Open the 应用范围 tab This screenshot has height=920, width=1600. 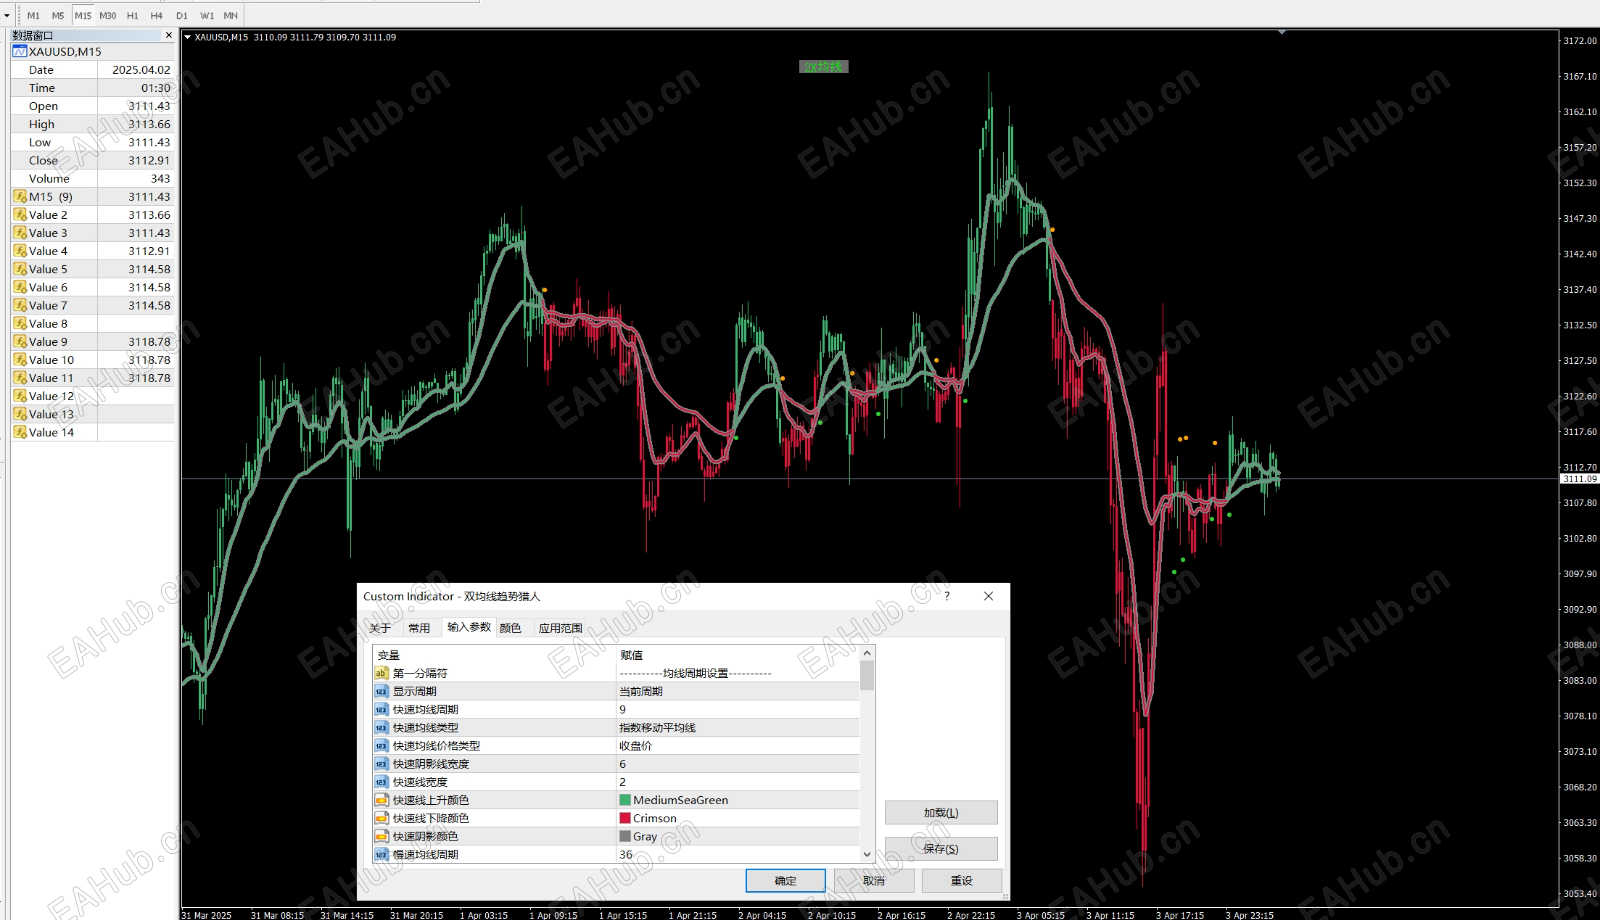coord(560,628)
